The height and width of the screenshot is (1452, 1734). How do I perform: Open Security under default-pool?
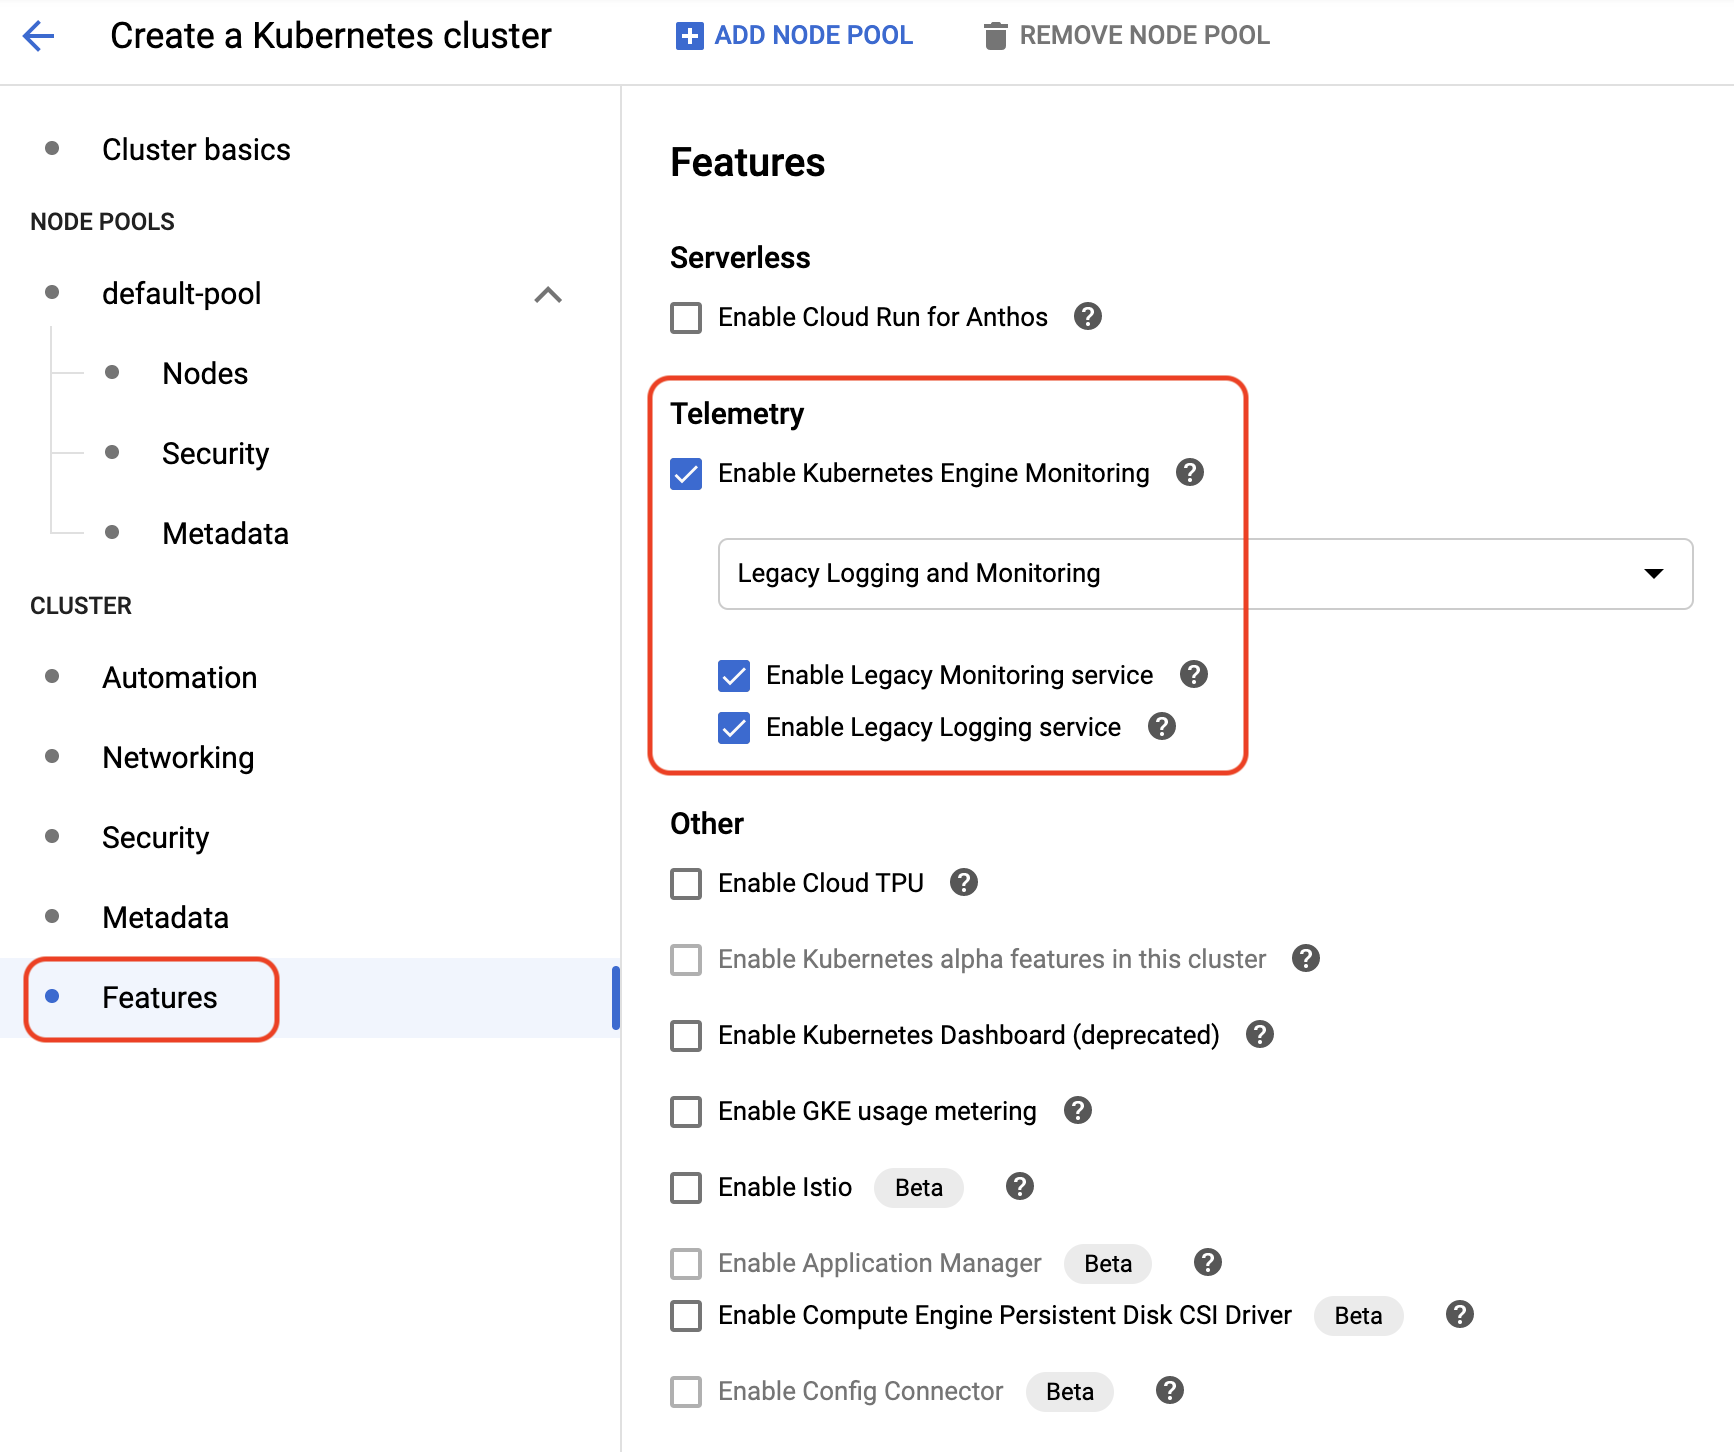(215, 454)
